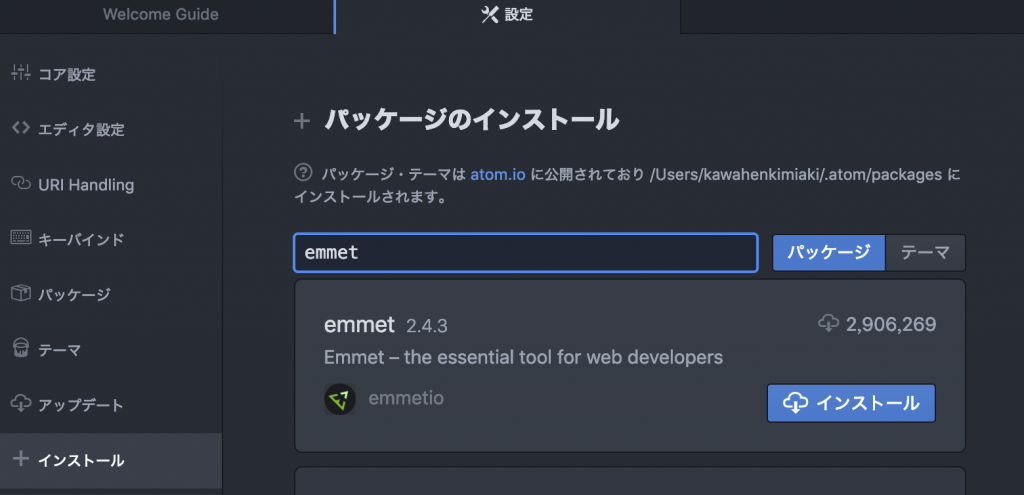Select インストール in the sidebar
1024x495 pixels.
(111, 460)
